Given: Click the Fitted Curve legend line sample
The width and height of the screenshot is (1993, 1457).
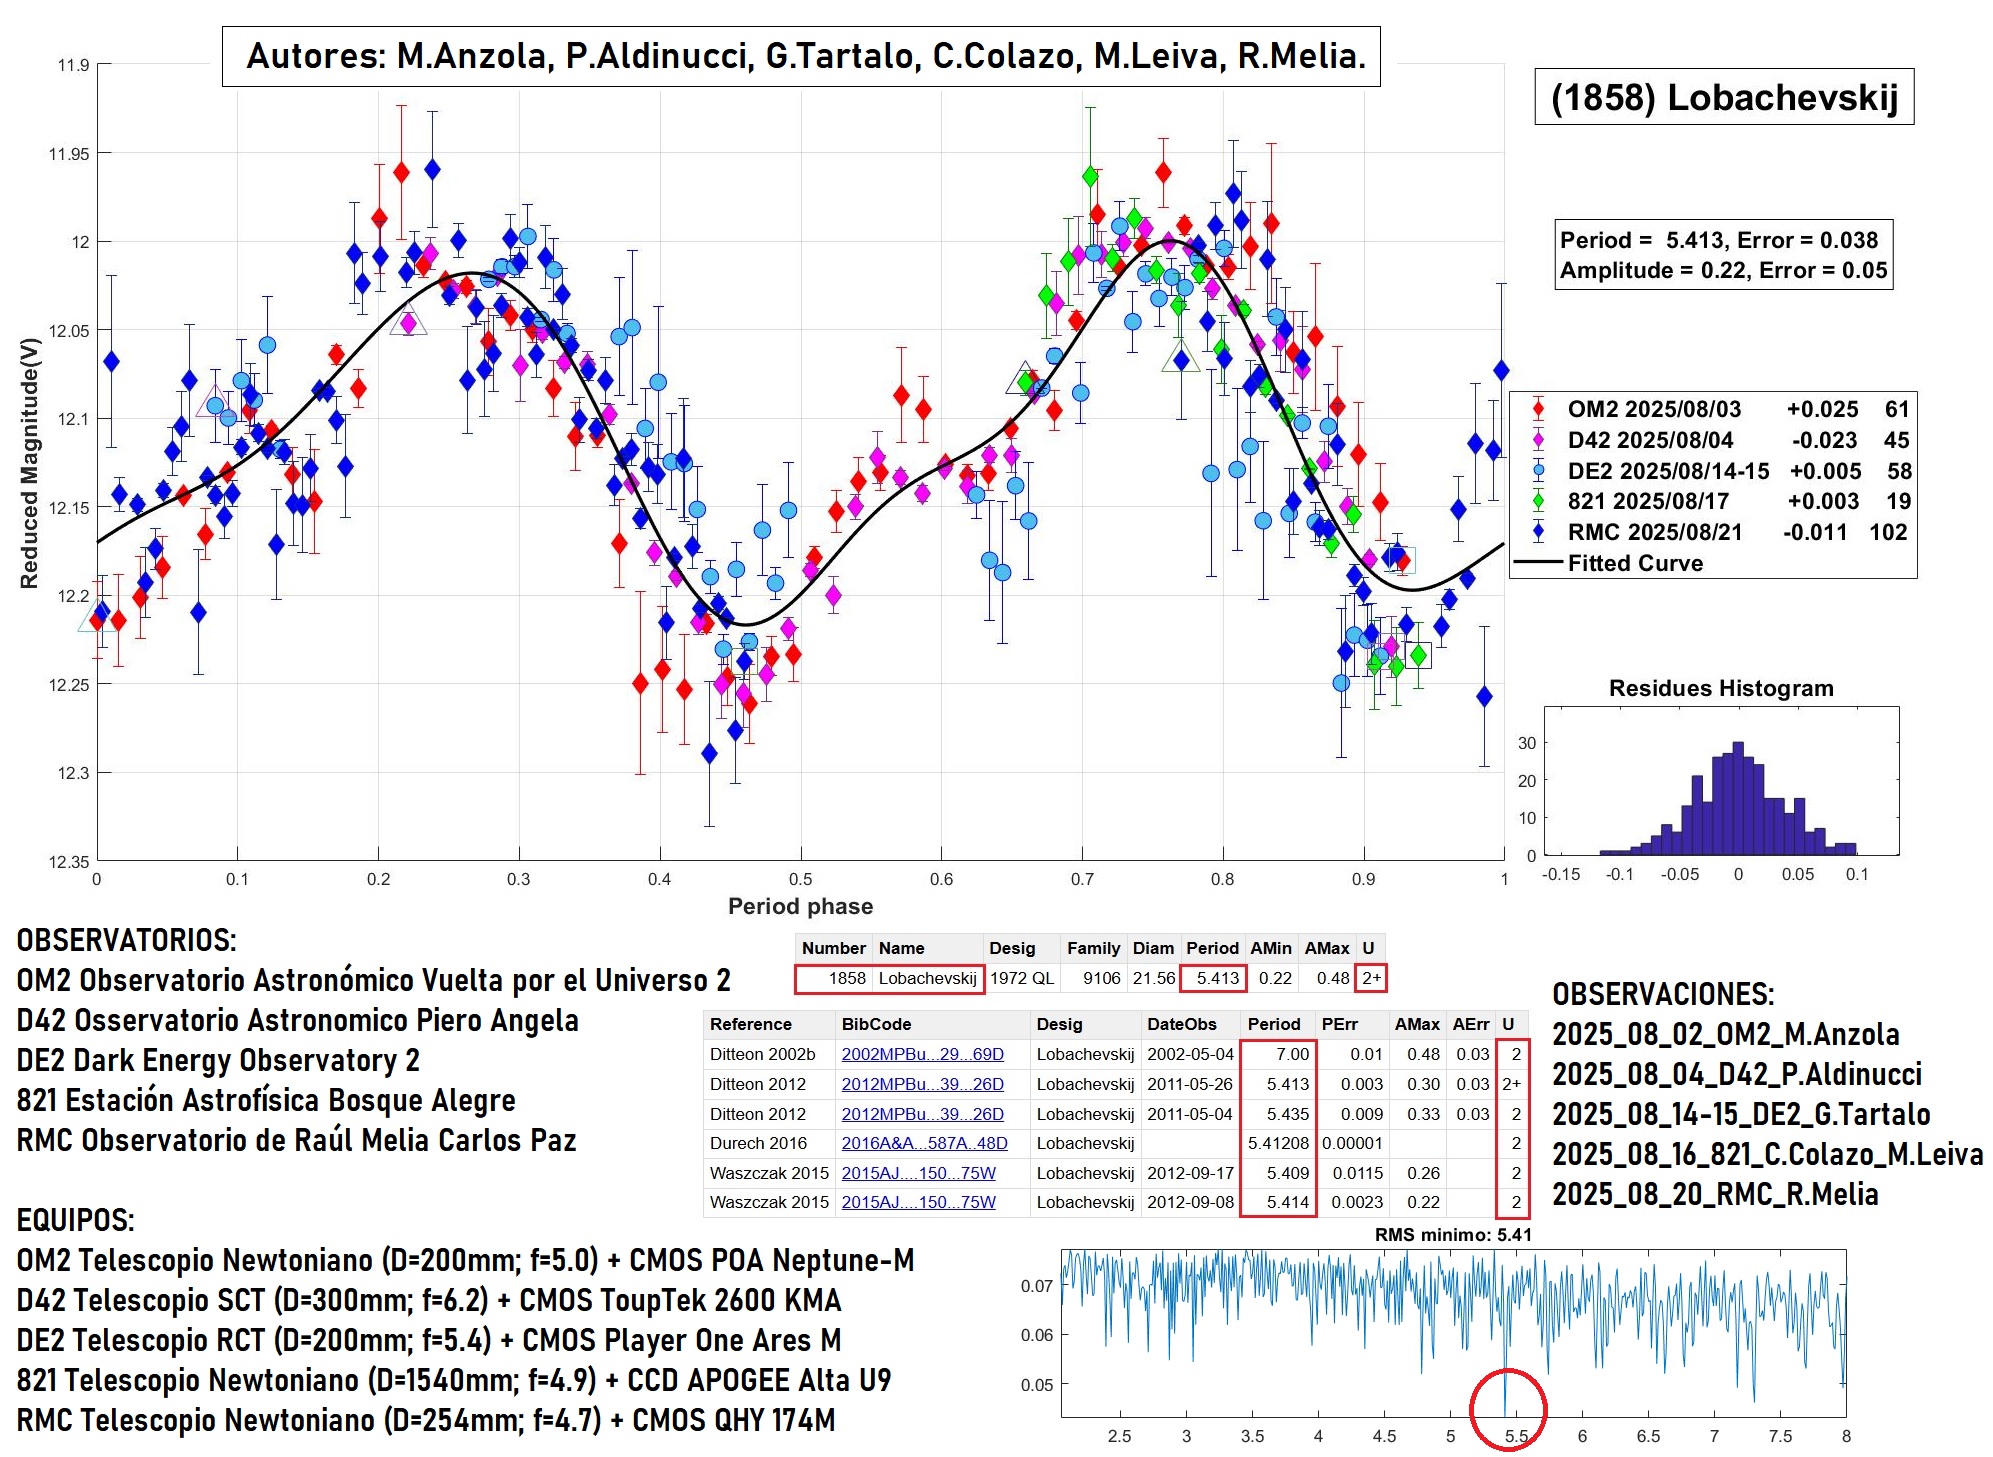Looking at the screenshot, I should click(x=1538, y=563).
